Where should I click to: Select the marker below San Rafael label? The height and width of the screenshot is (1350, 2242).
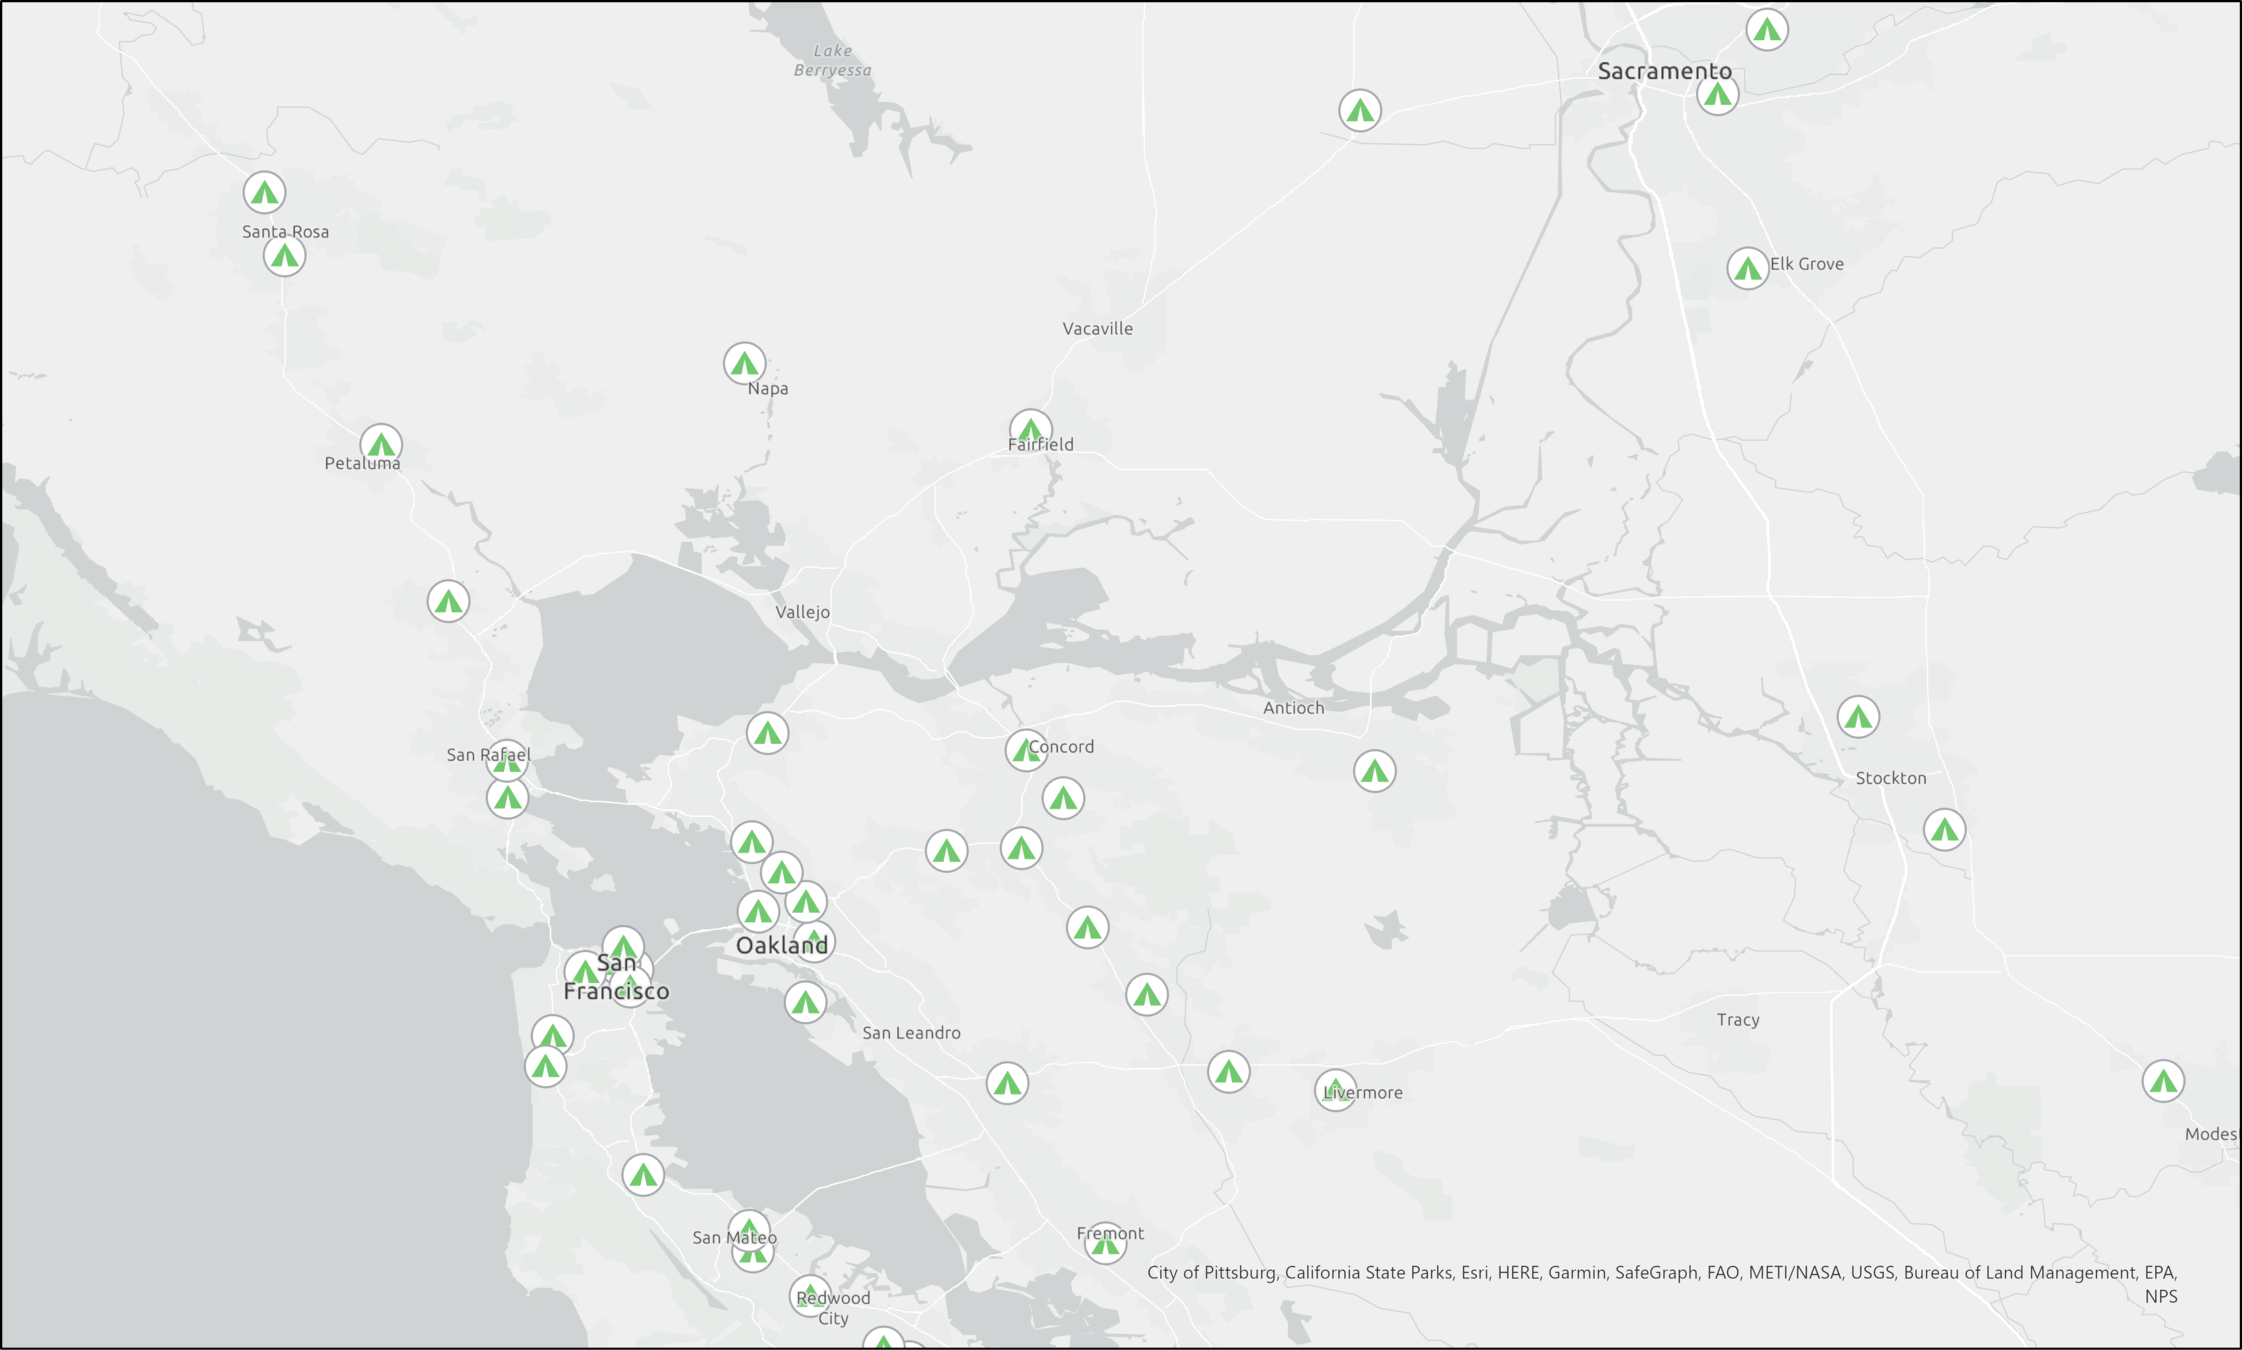[x=507, y=798]
